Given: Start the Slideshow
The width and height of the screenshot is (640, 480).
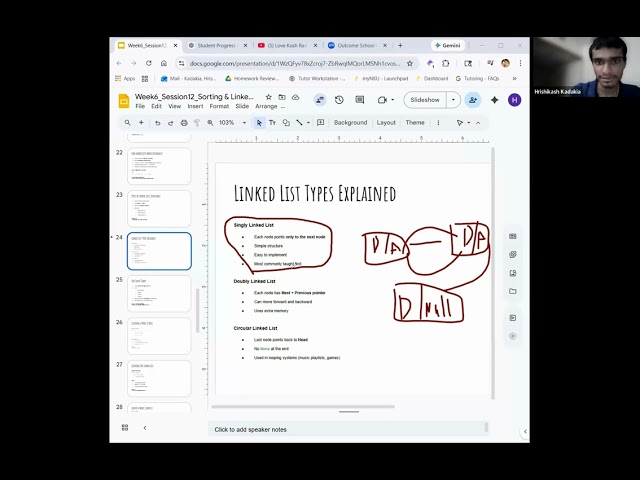Looking at the screenshot, I should [x=425, y=100].
